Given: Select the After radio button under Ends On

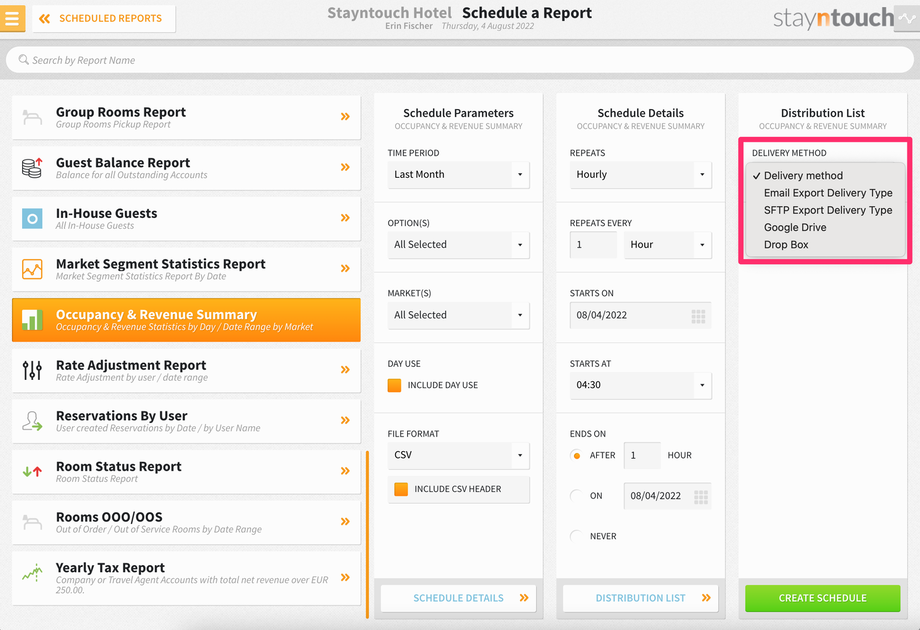Looking at the screenshot, I should (x=576, y=455).
